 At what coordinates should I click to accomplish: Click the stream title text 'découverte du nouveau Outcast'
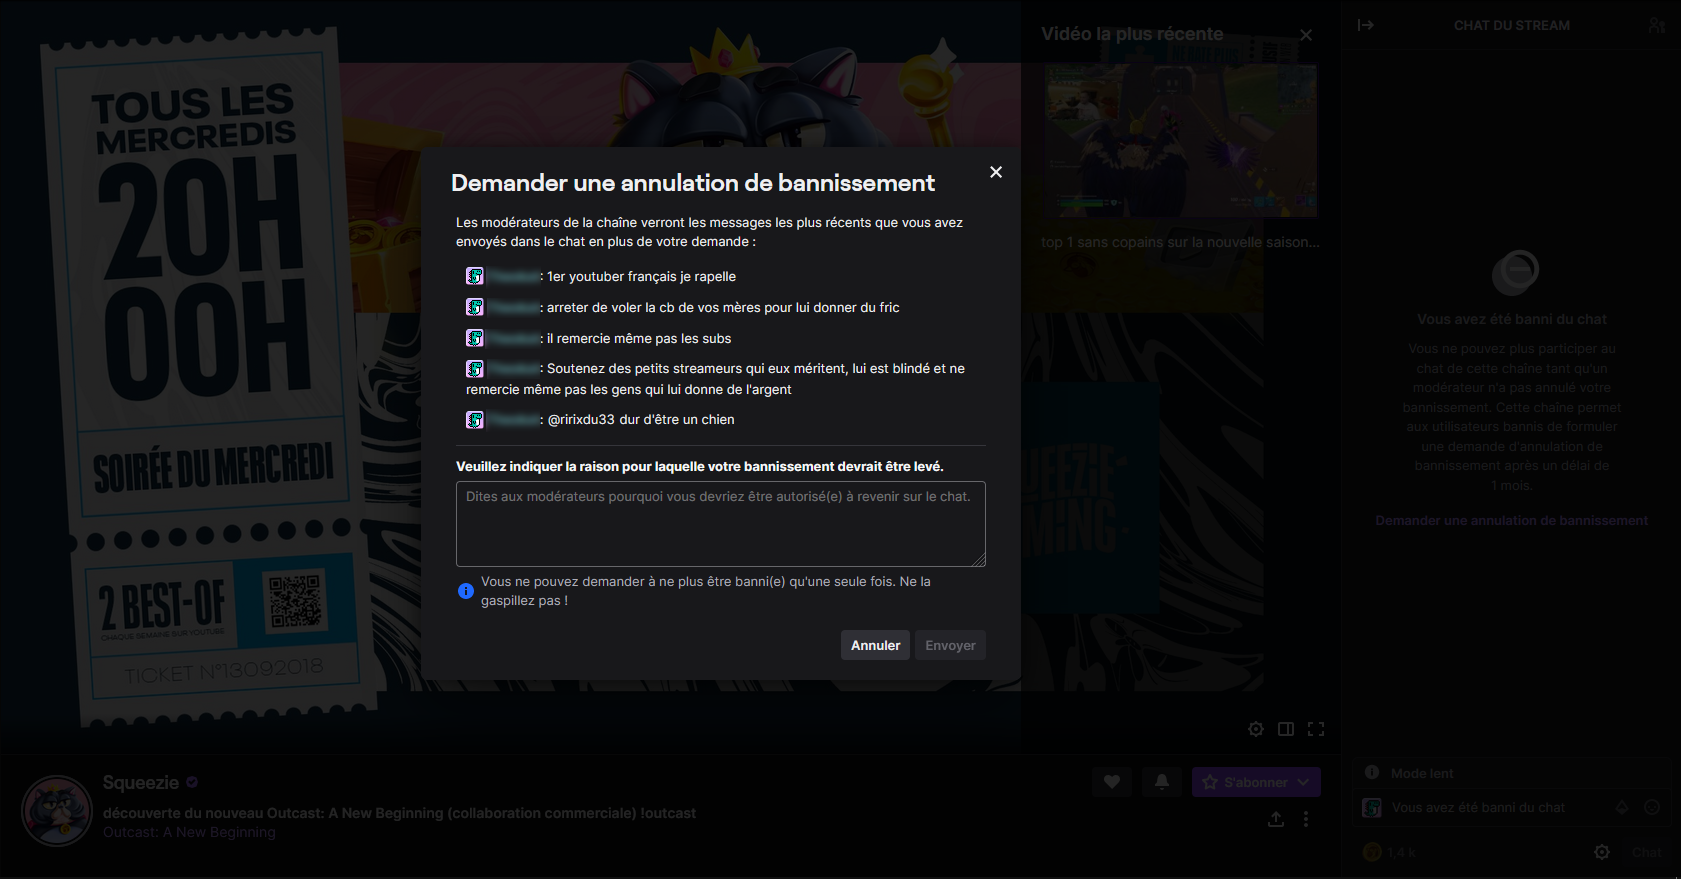399,813
